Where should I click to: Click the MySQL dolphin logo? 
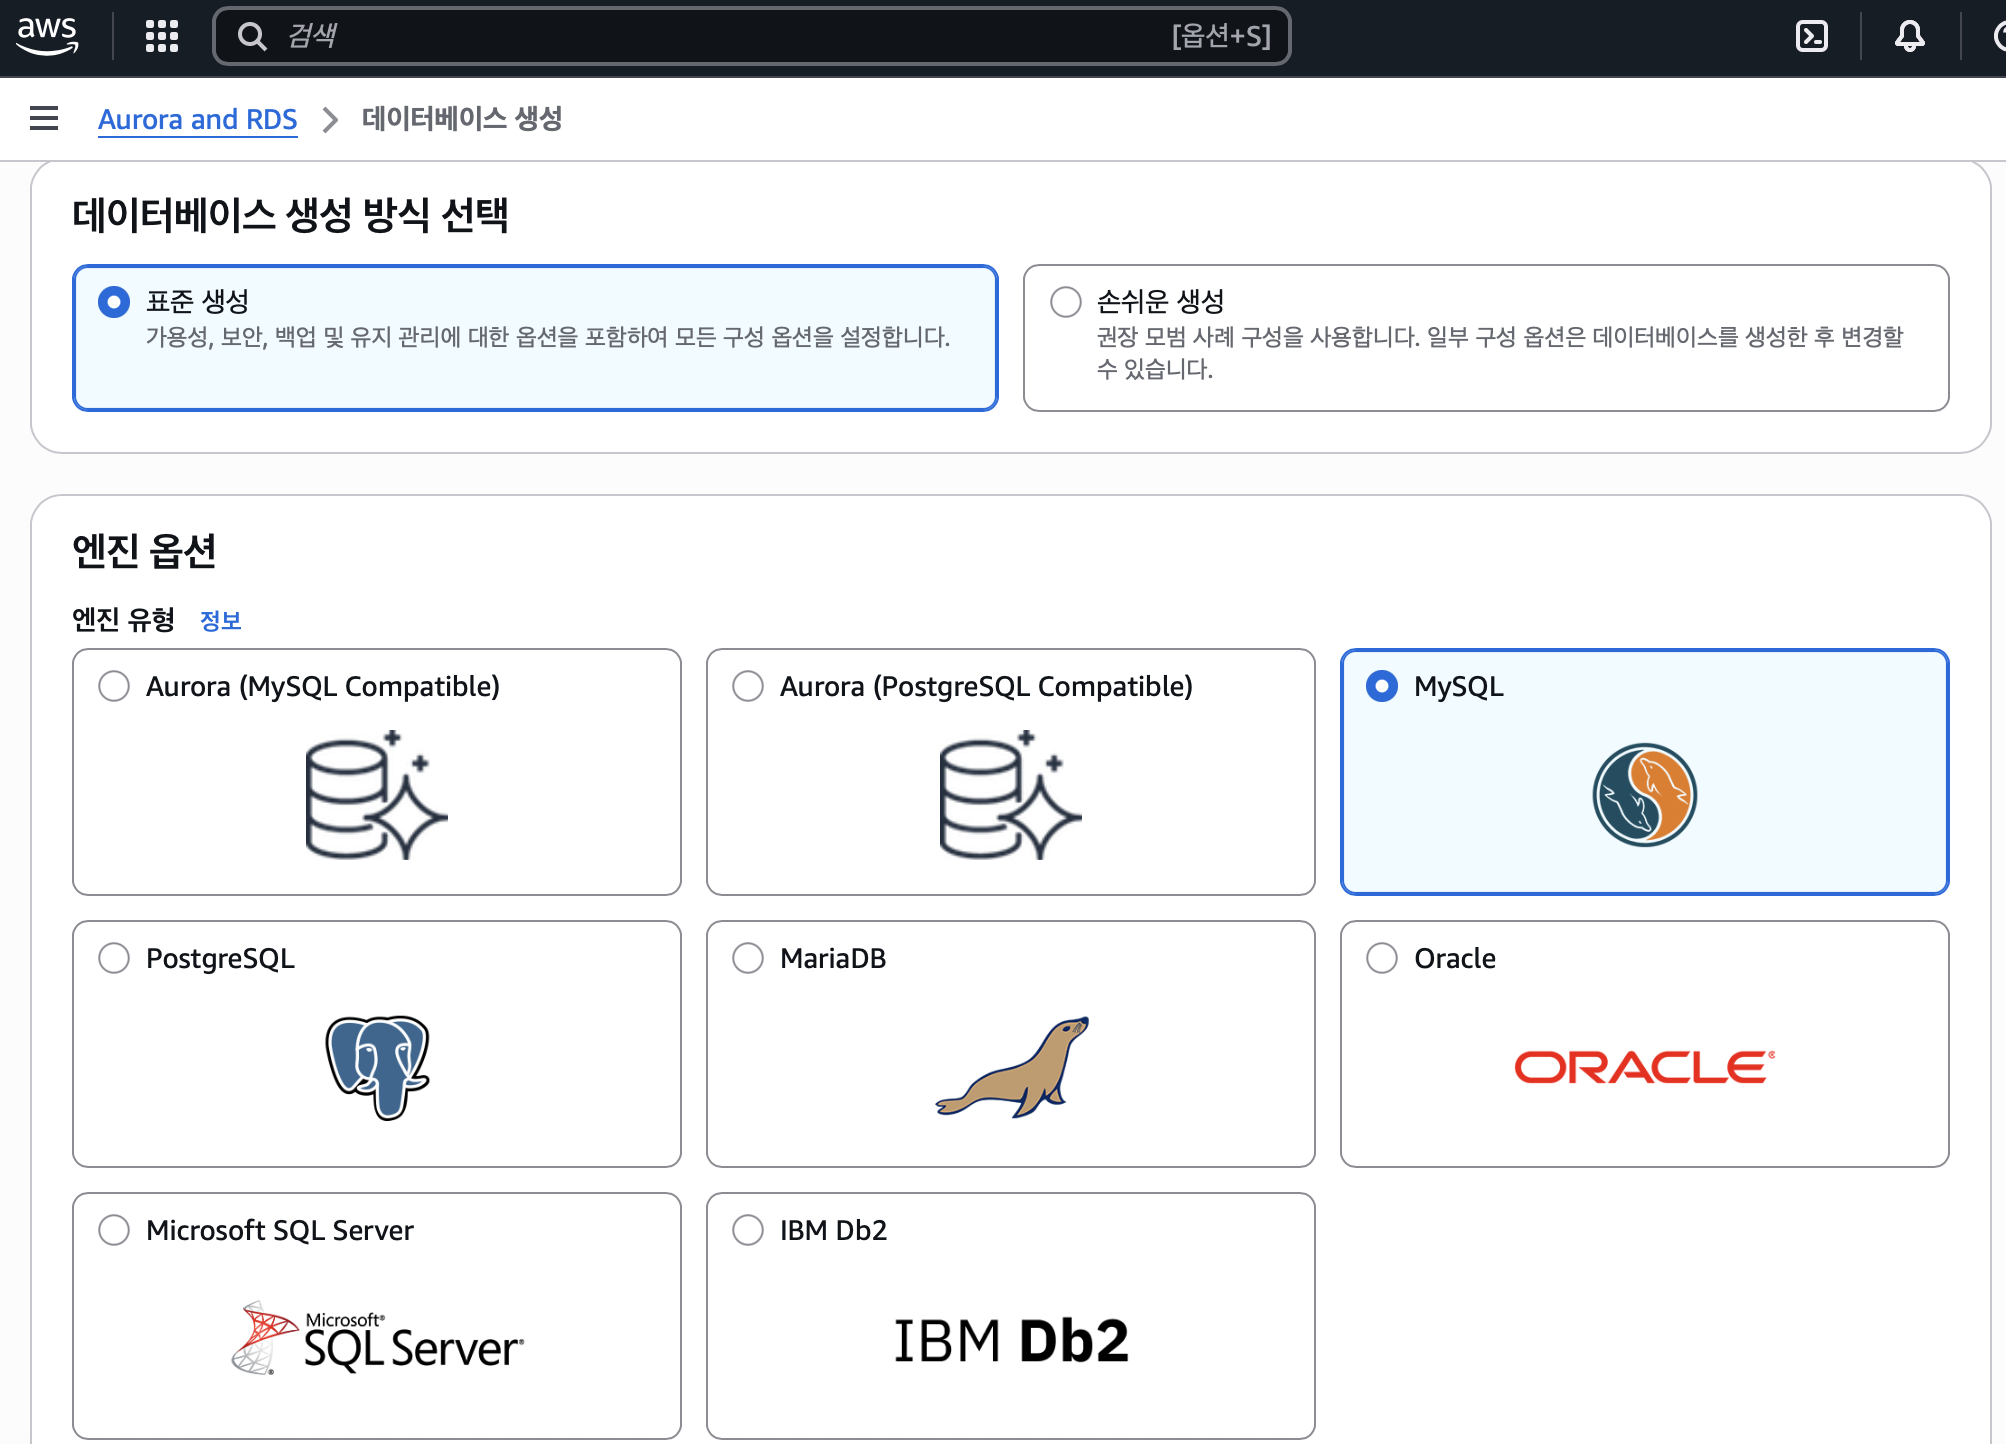pyautogui.click(x=1644, y=795)
